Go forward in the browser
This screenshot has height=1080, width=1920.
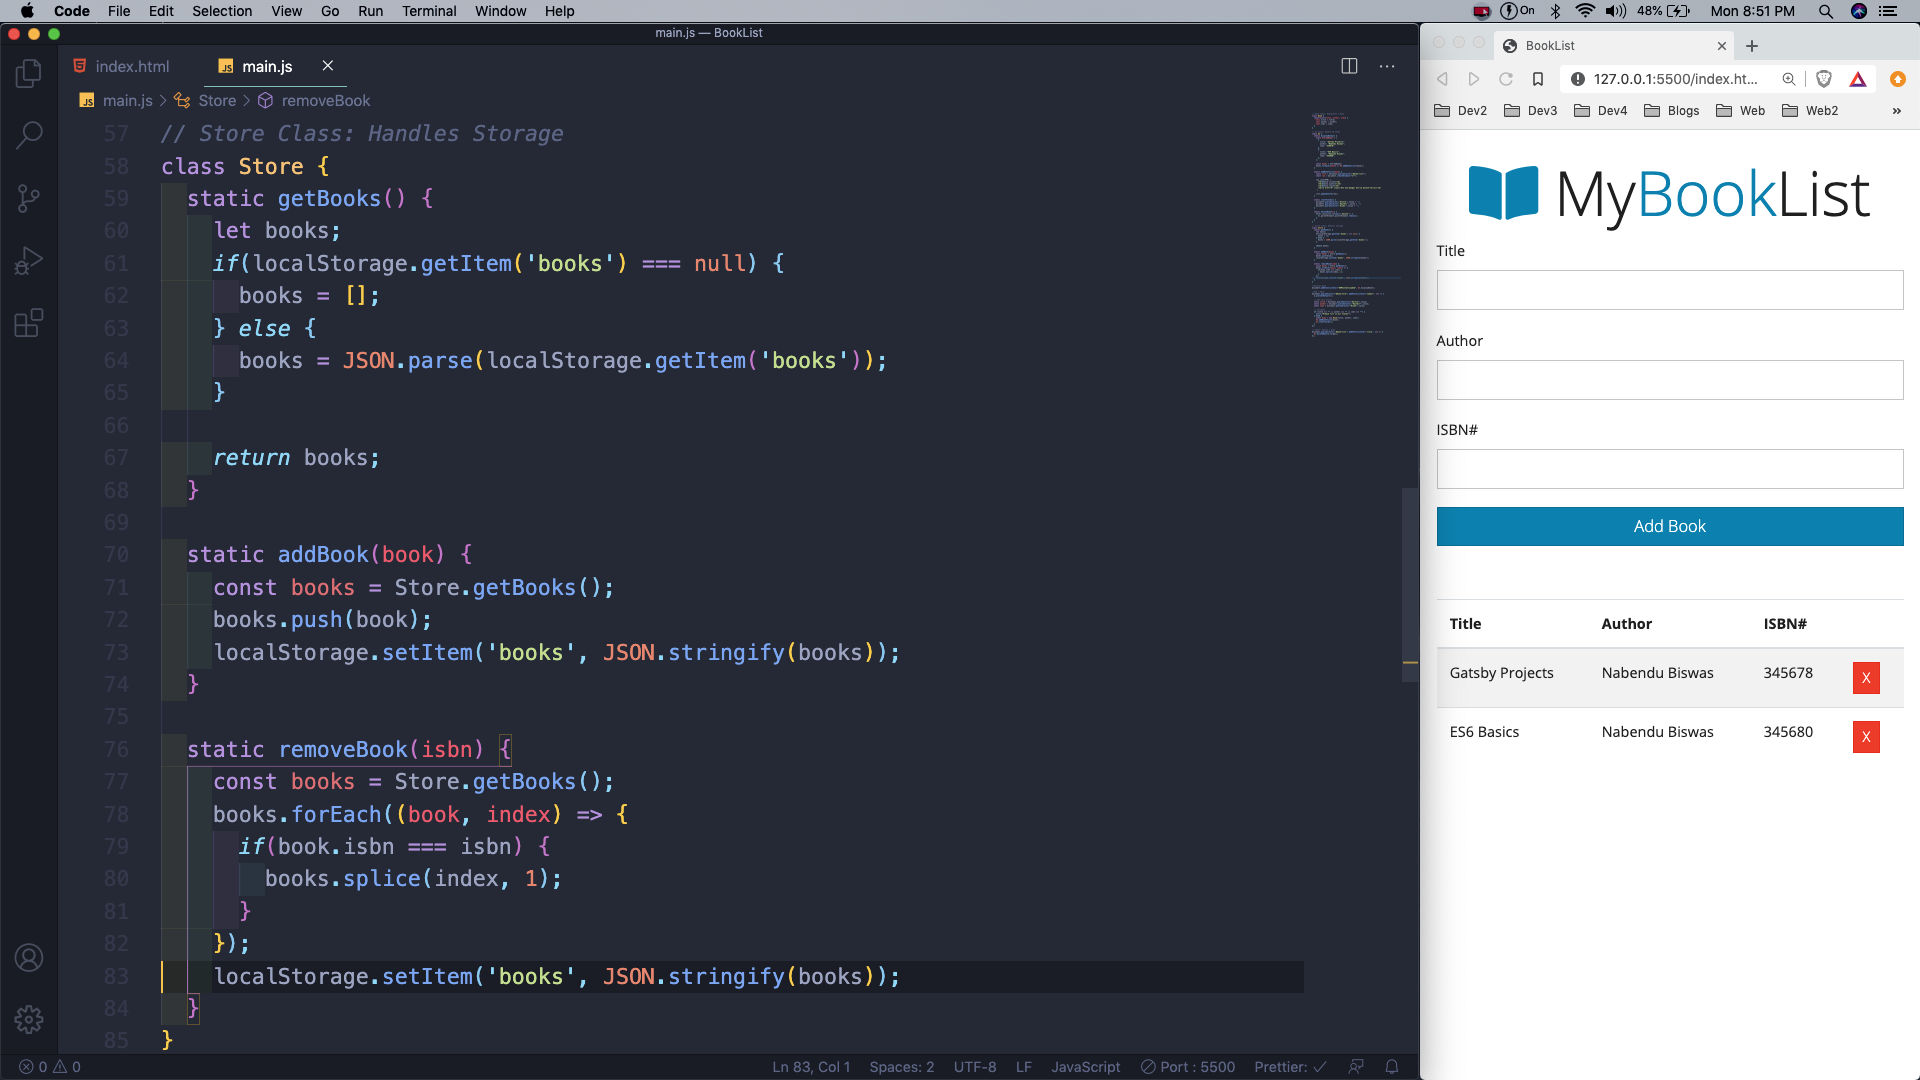(1474, 79)
